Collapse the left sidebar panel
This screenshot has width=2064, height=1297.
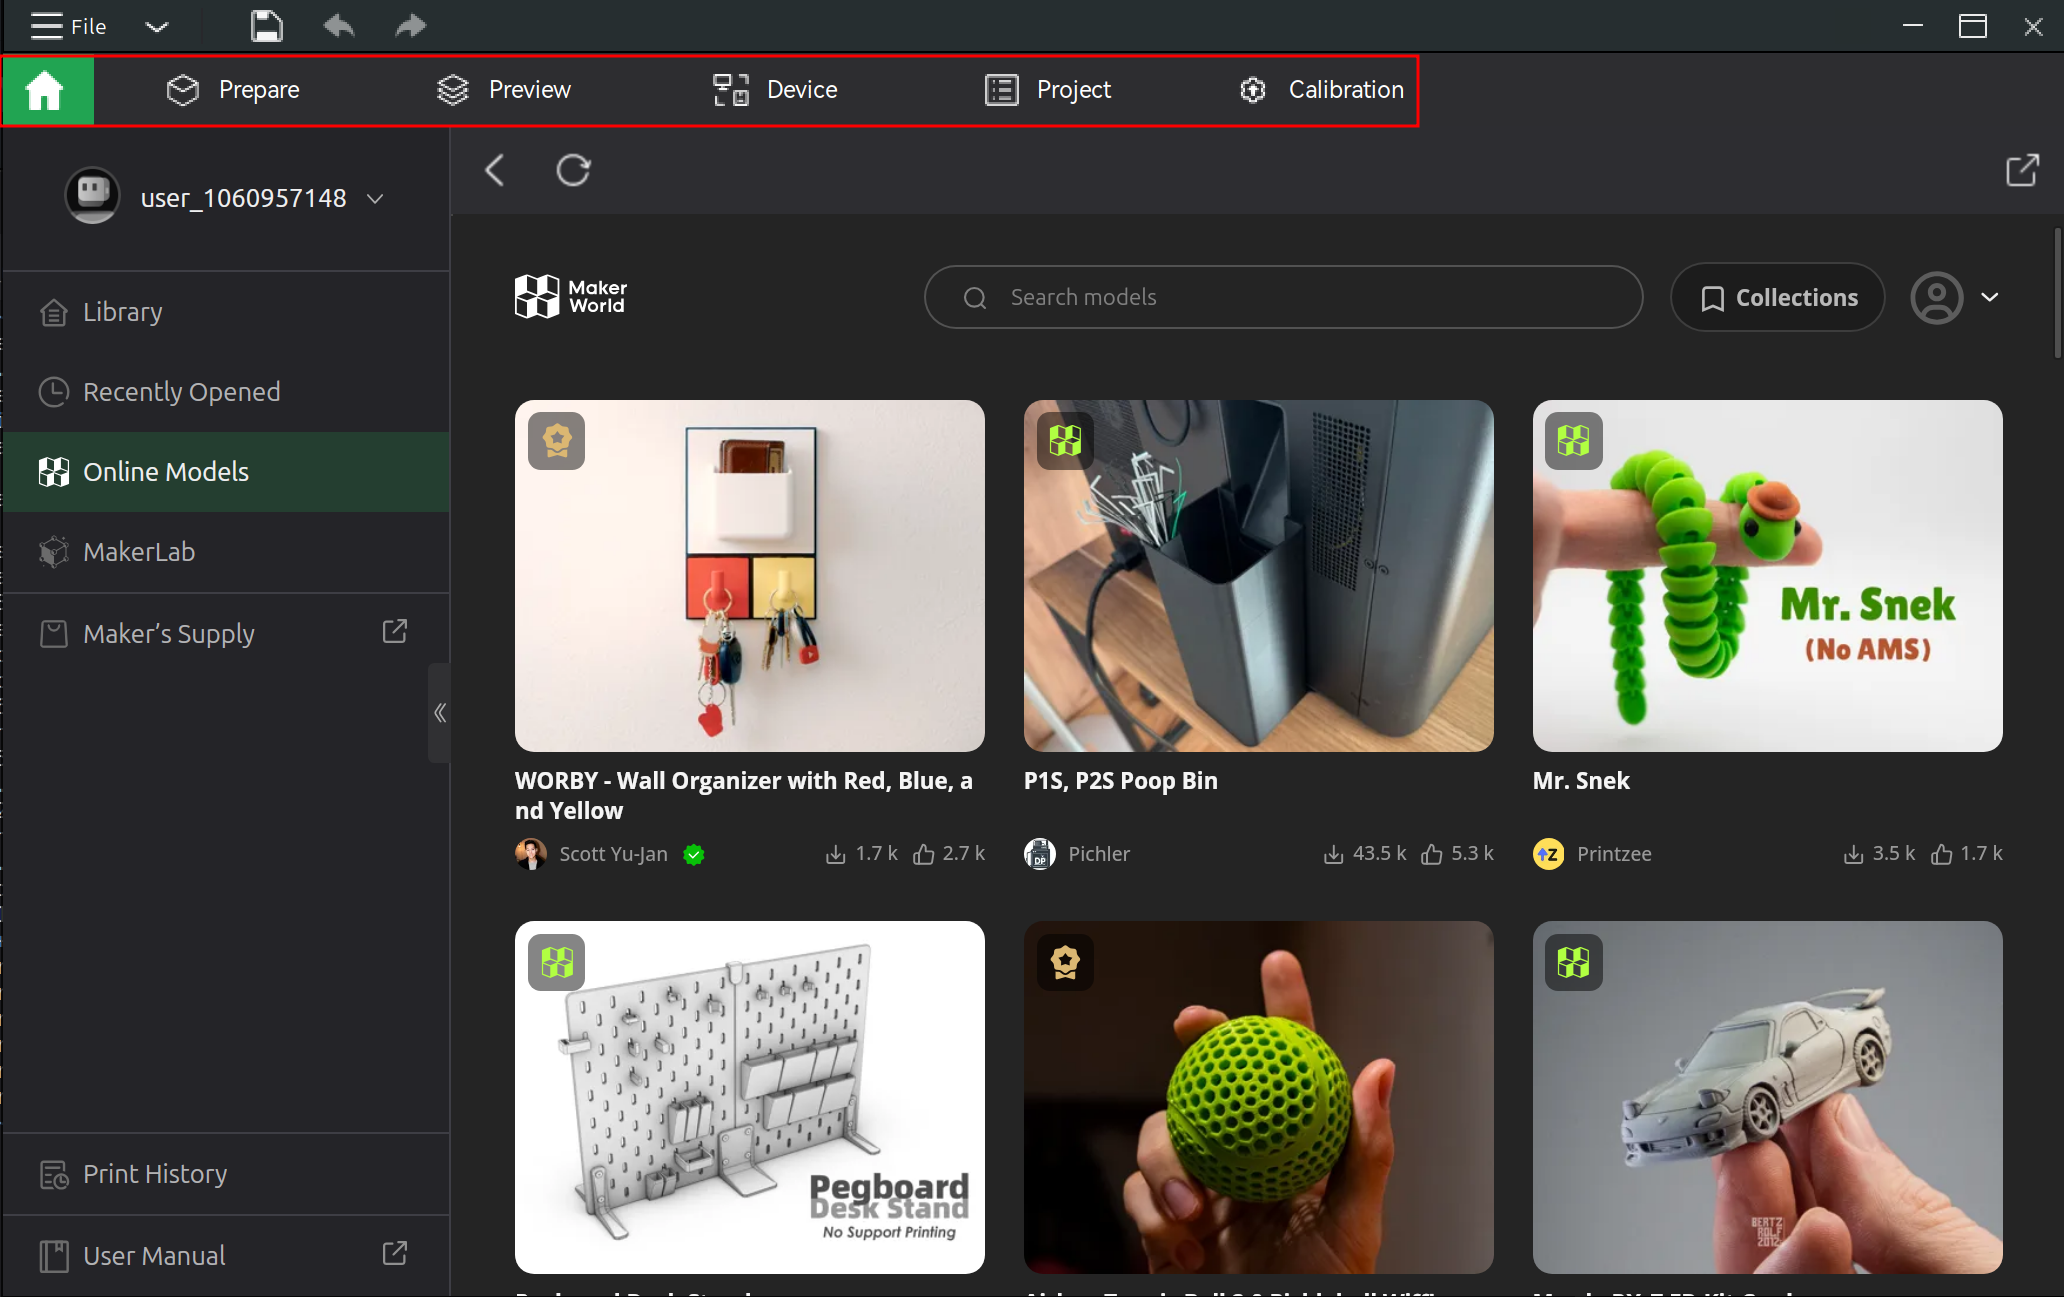(x=439, y=713)
